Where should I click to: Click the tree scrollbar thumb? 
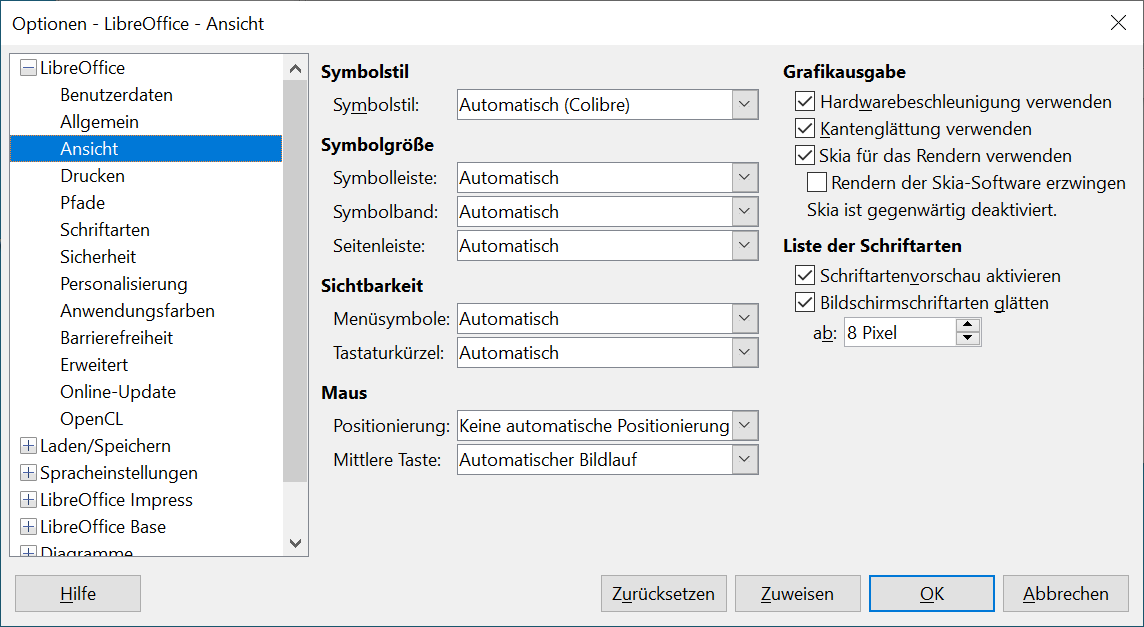point(295,281)
